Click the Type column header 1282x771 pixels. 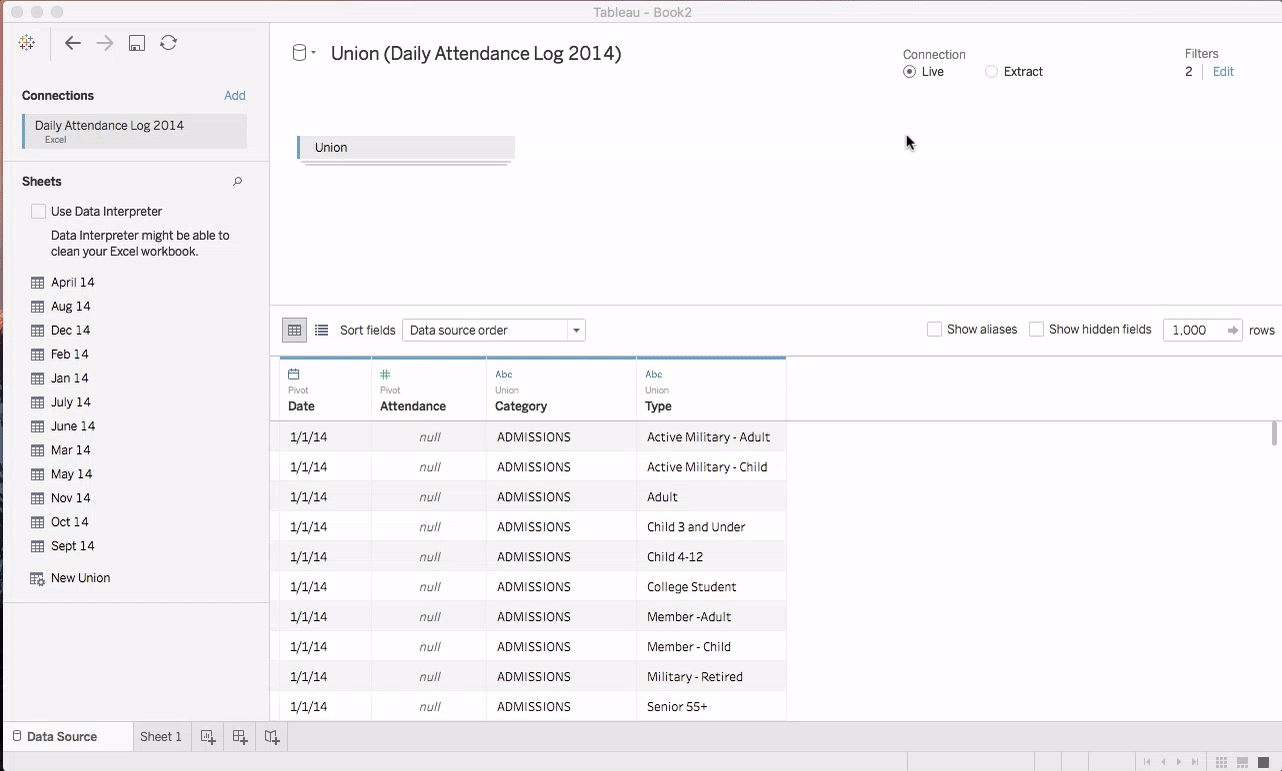coord(711,389)
